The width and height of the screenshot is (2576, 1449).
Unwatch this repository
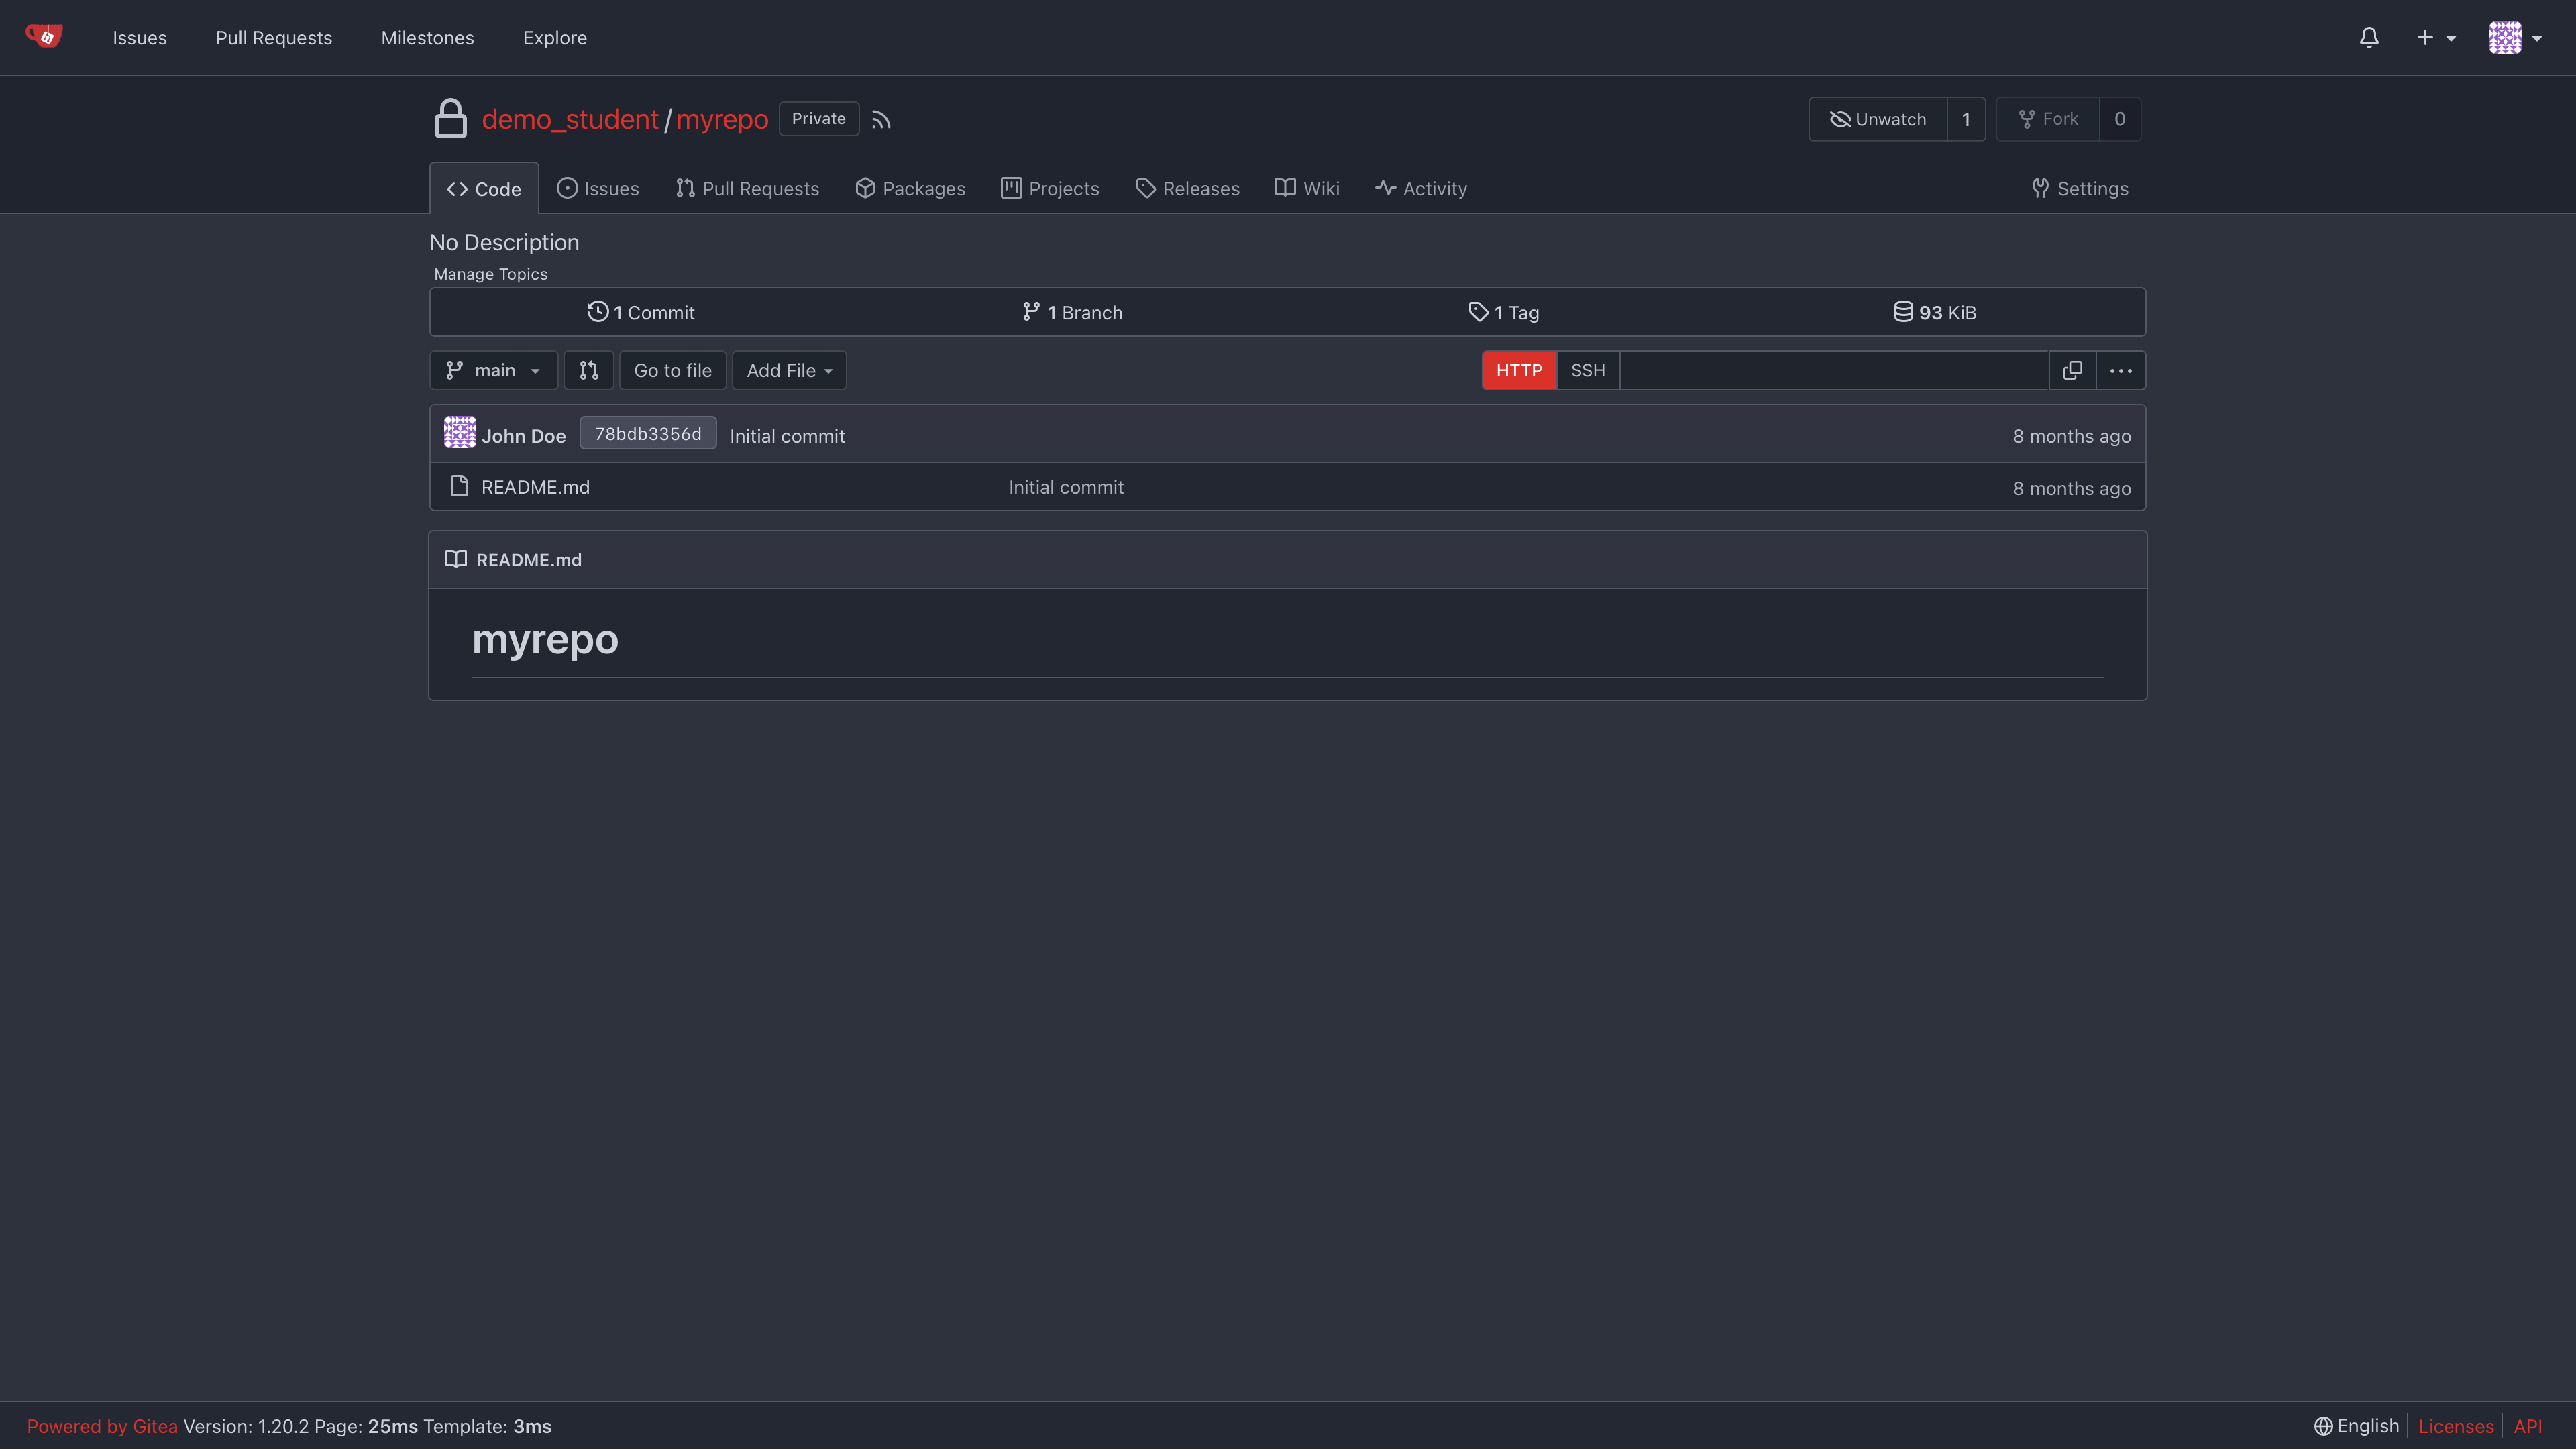[x=1877, y=119]
